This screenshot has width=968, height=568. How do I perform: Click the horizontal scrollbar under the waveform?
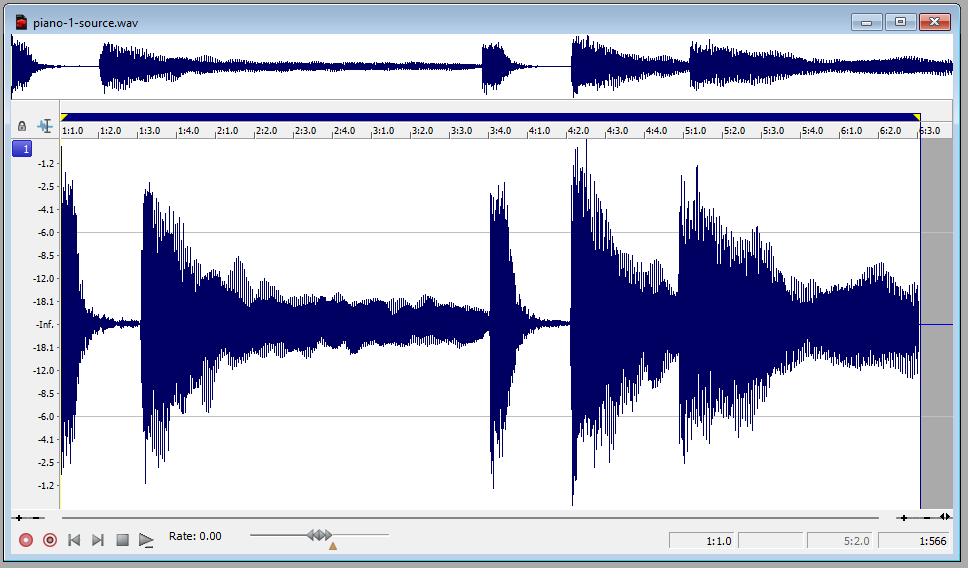click(470, 518)
